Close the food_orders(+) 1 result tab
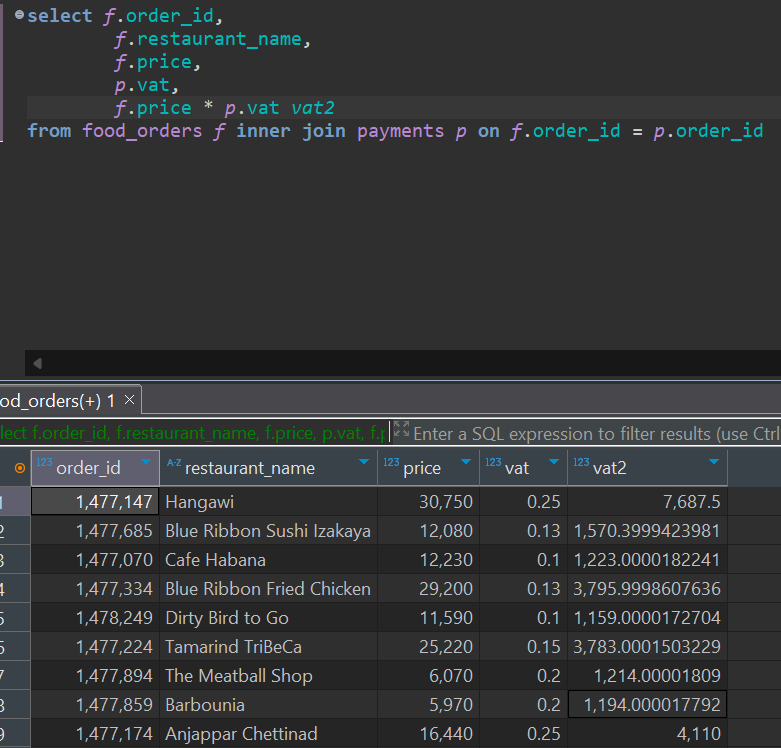 (129, 399)
